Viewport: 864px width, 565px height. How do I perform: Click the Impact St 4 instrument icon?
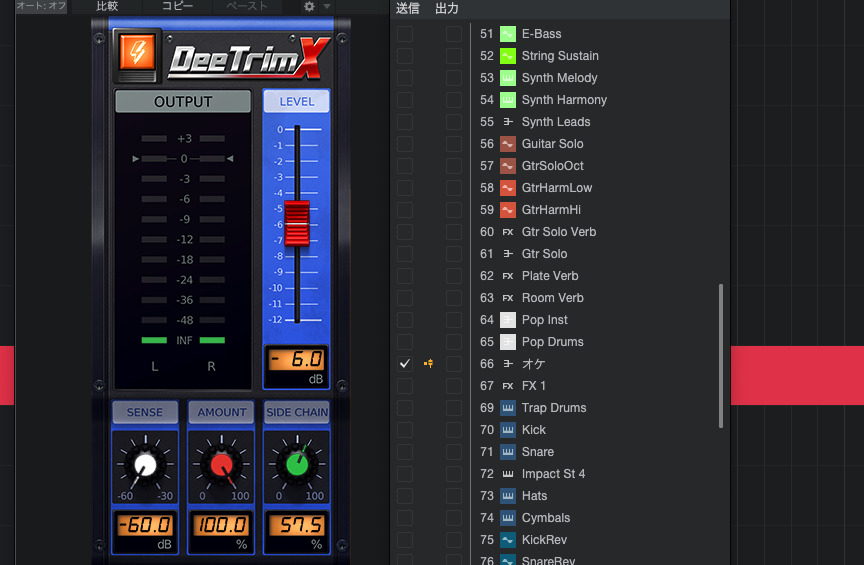(507, 474)
